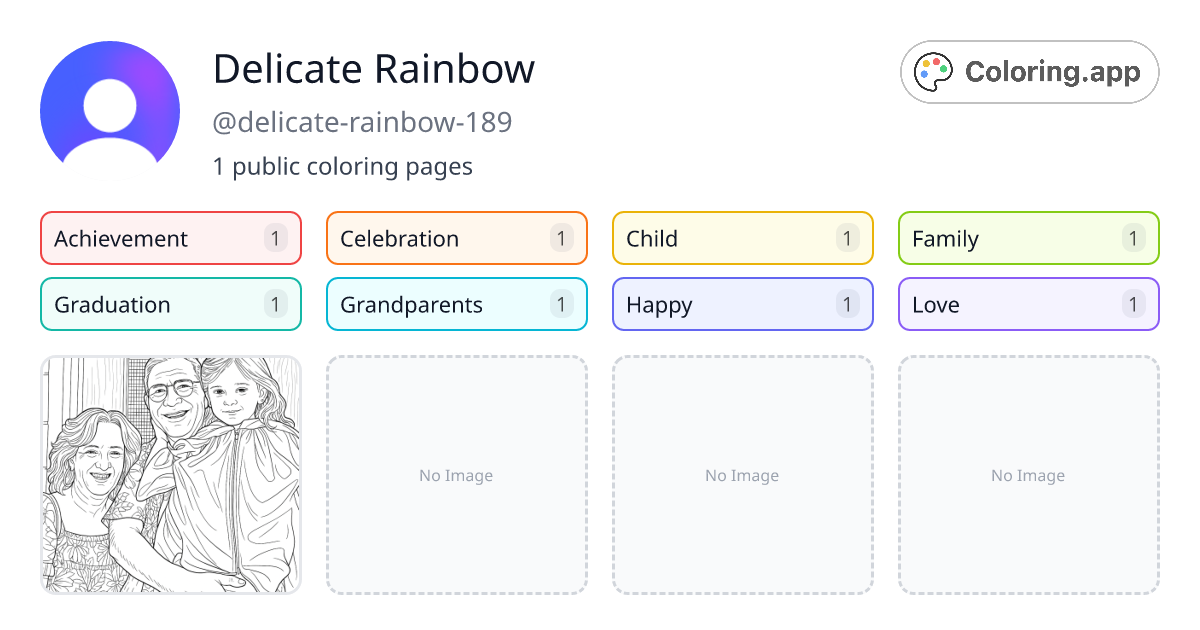Image resolution: width=1200 pixels, height=630 pixels.
Task: Click the Coloring.app palette logo icon
Action: [x=933, y=71]
